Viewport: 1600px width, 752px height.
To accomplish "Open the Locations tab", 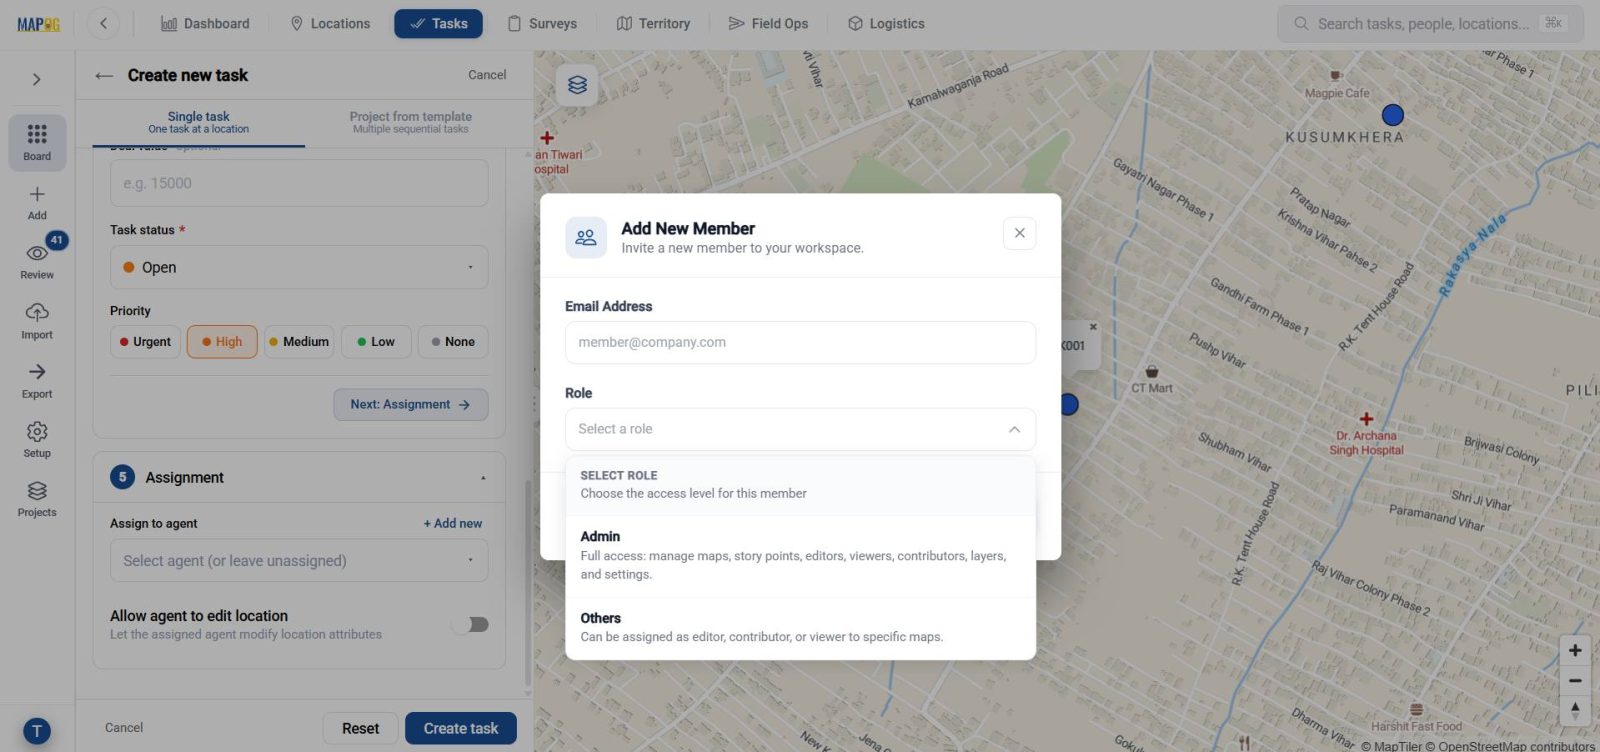I will (x=329, y=23).
